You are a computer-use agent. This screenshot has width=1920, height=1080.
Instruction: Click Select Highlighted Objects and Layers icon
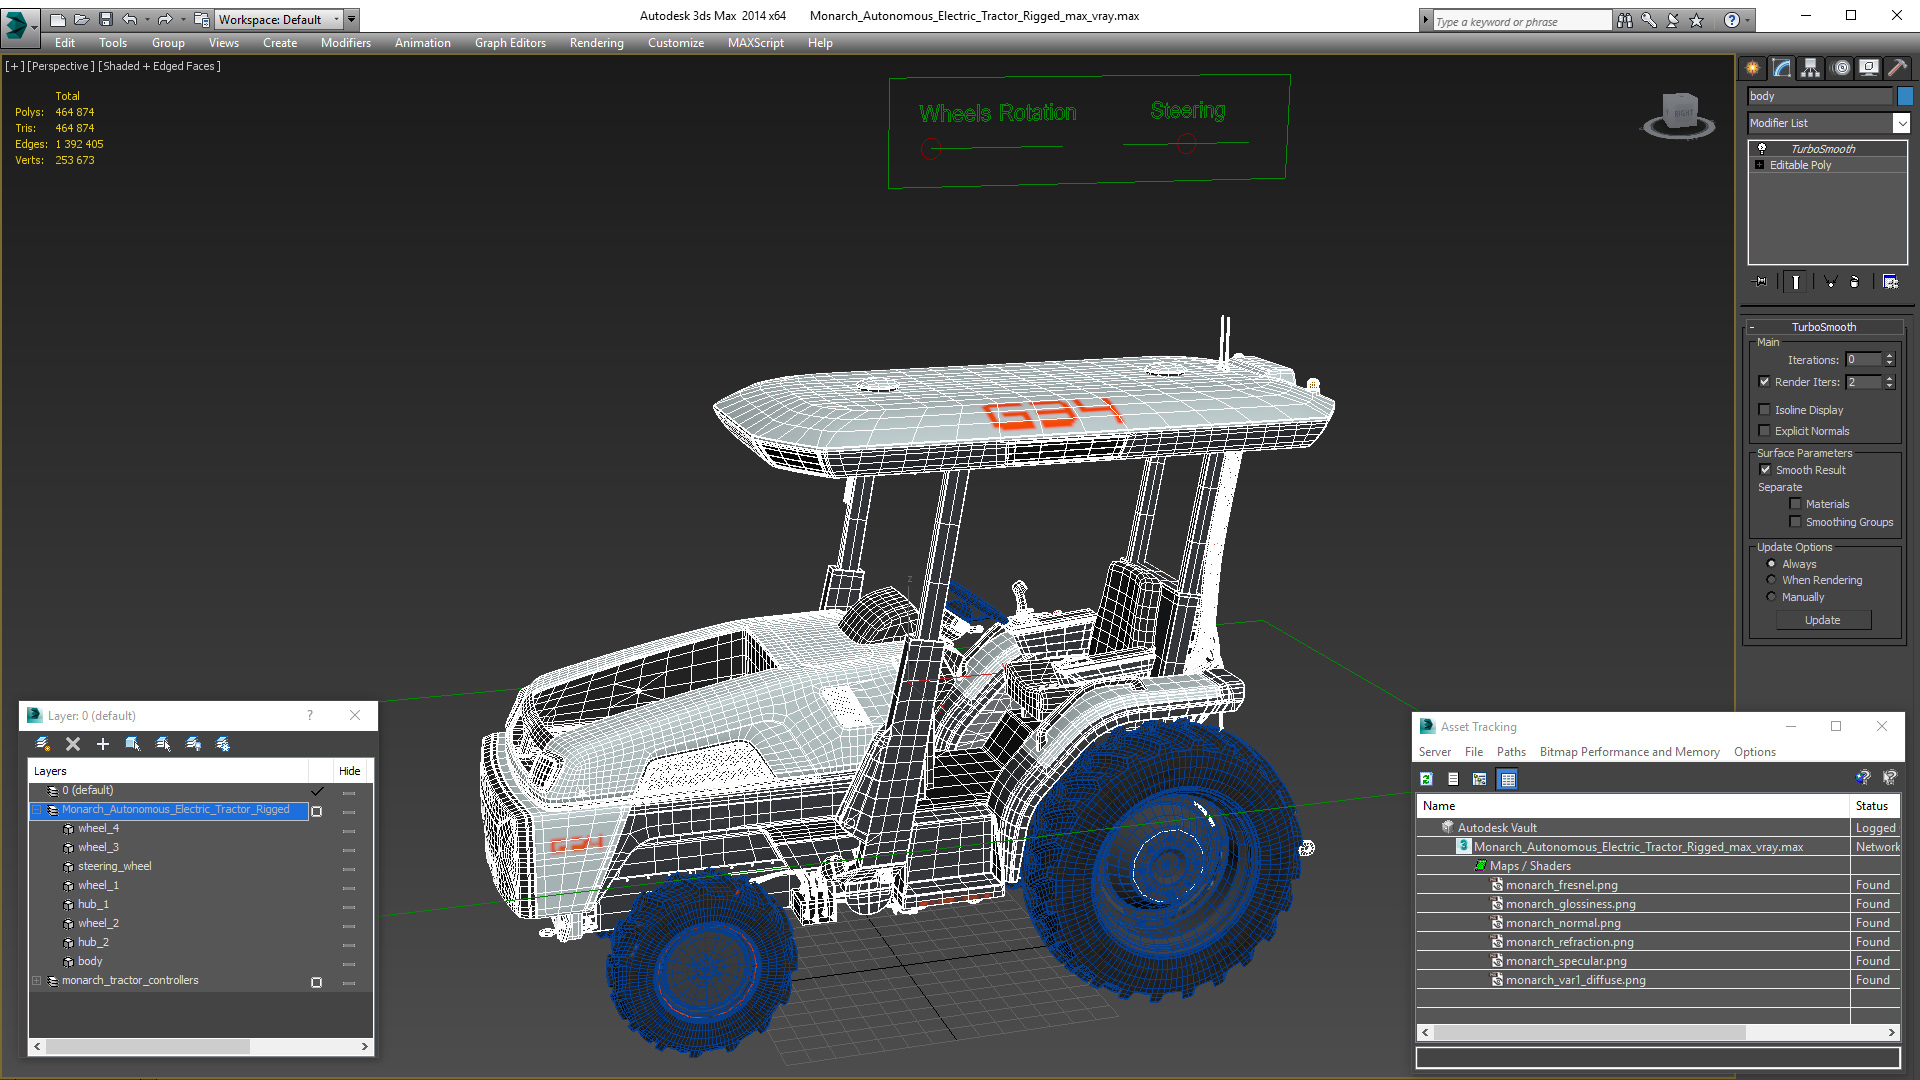133,744
